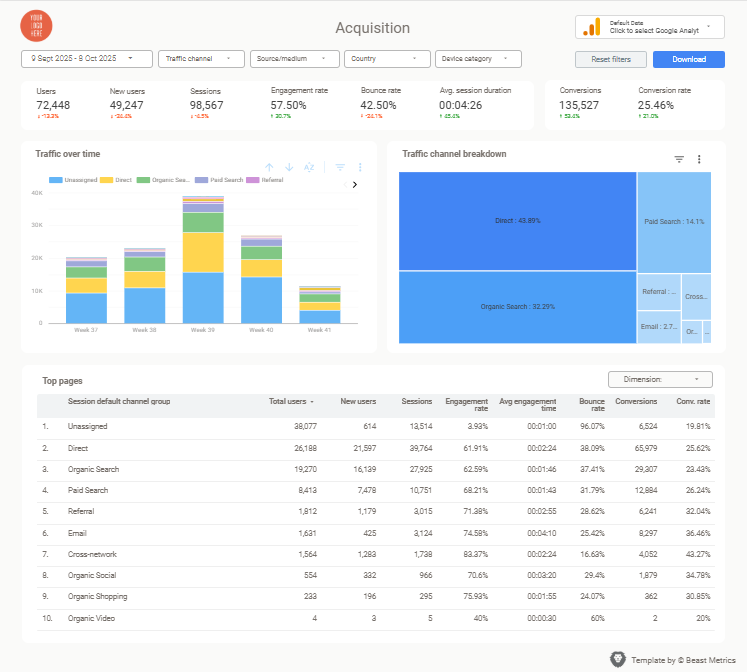
Task: Click the next legend page arrow
Action: [354, 185]
